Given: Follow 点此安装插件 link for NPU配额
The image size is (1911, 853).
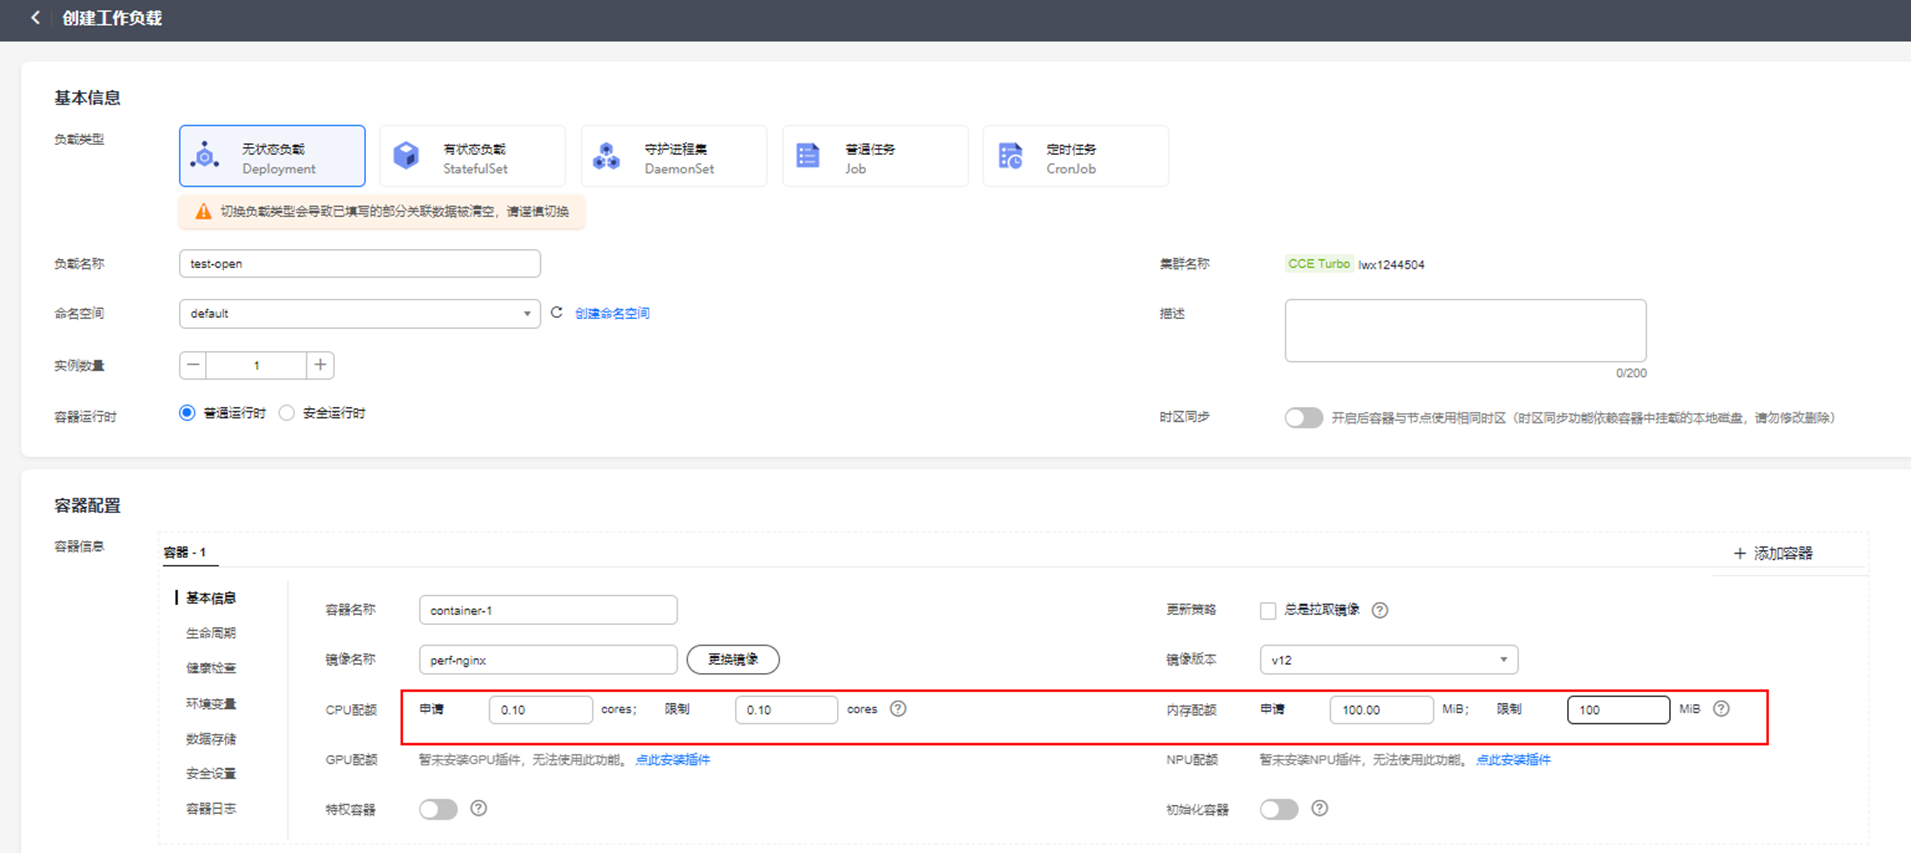Looking at the screenshot, I should [x=1514, y=760].
